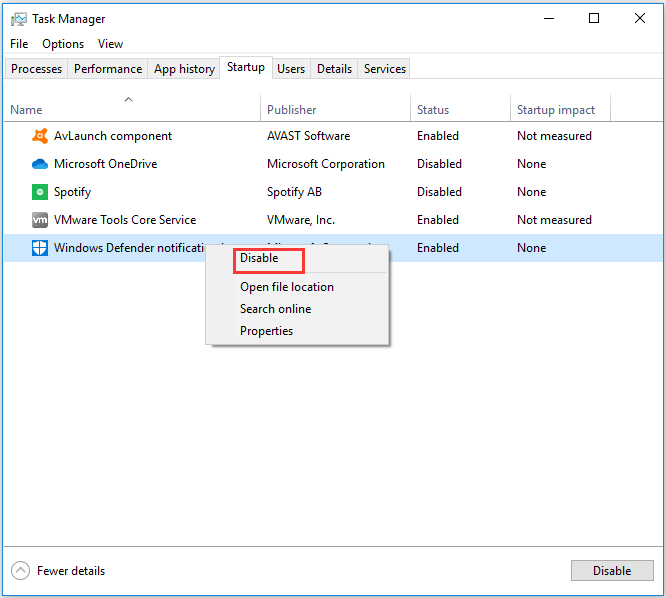Choose Disable in the context menu
666x598 pixels.
[x=259, y=258]
